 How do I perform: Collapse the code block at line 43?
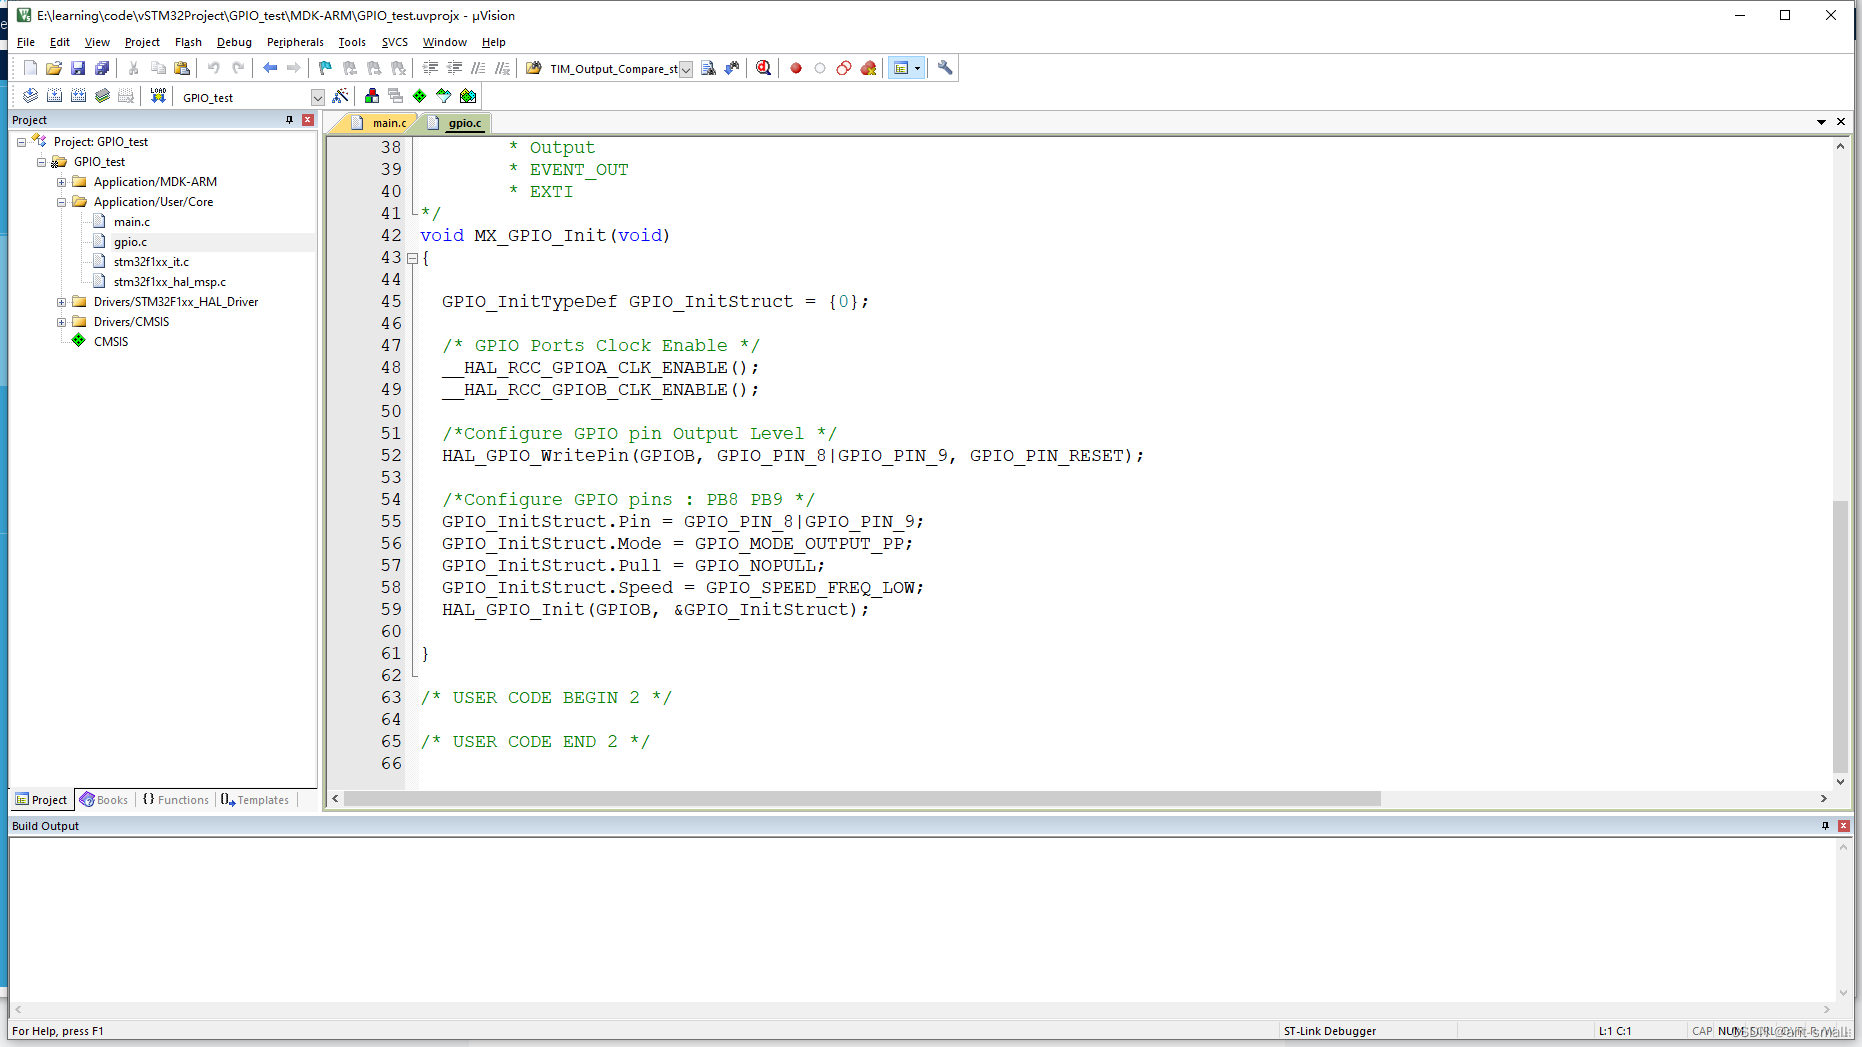pyautogui.click(x=413, y=258)
